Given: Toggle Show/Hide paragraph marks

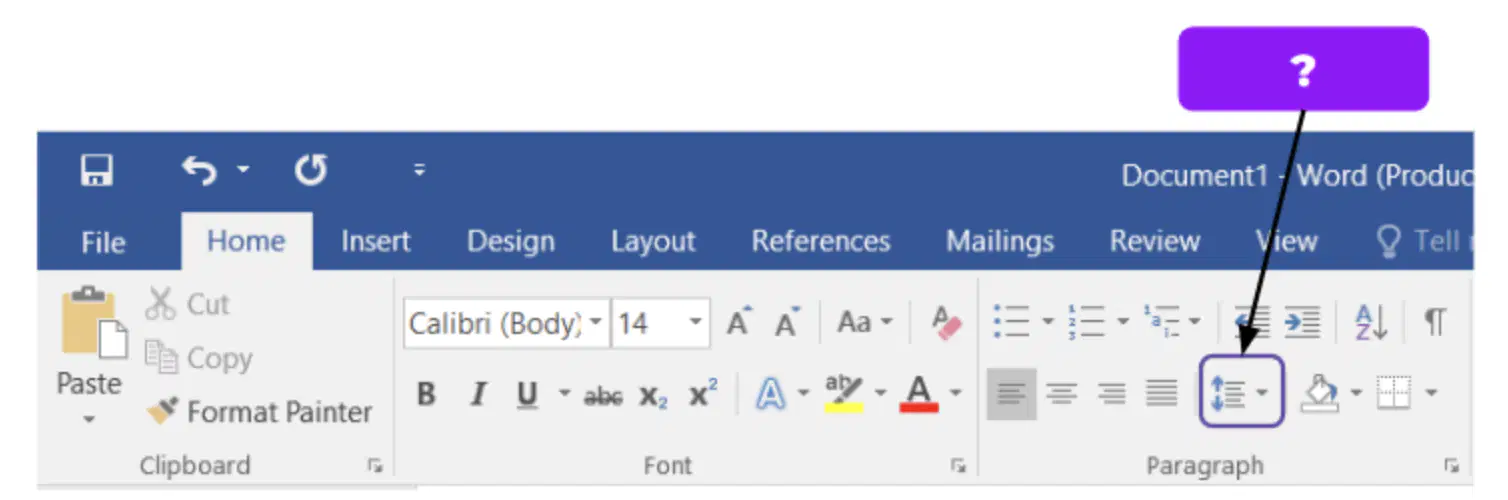Looking at the screenshot, I should click(1435, 322).
